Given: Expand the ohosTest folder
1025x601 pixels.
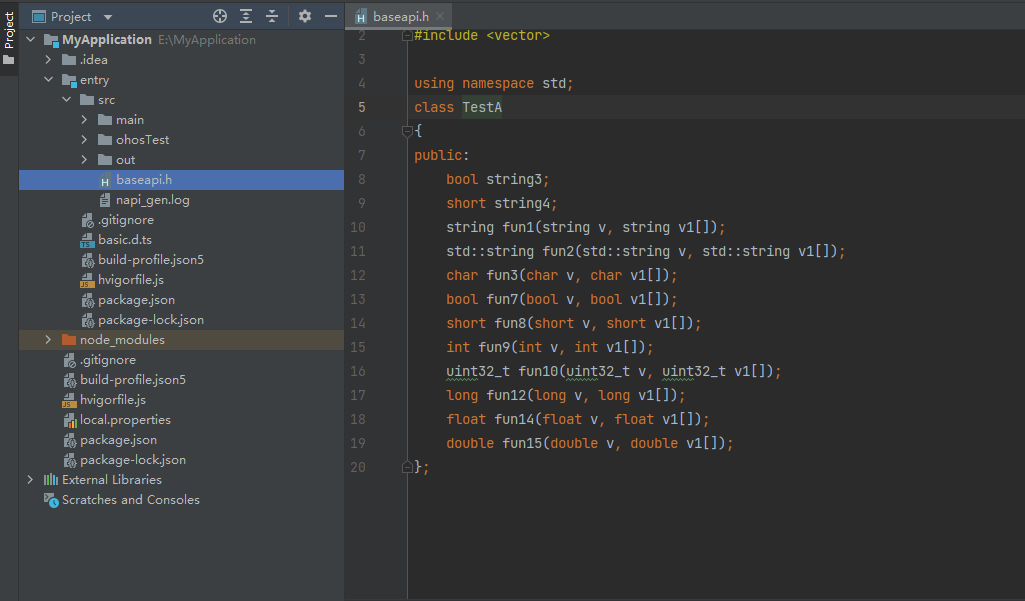Looking at the screenshot, I should coord(85,140).
